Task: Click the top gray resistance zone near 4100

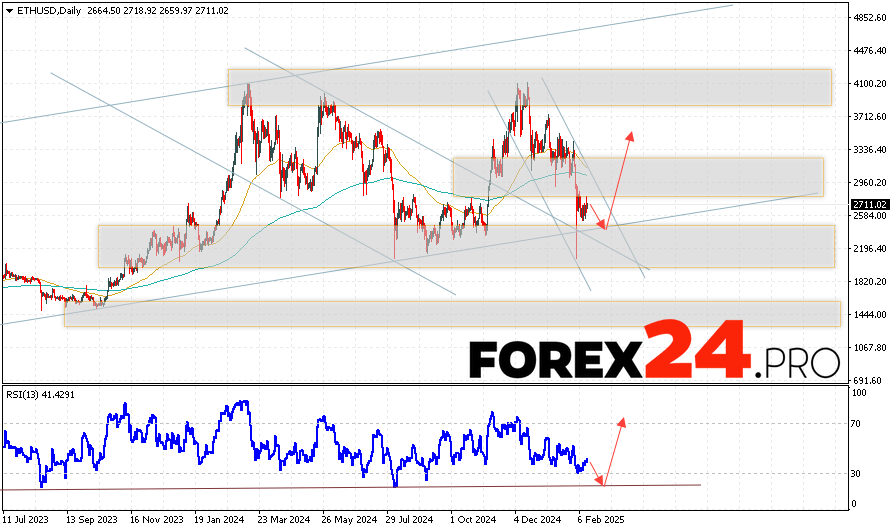Action: pos(529,87)
